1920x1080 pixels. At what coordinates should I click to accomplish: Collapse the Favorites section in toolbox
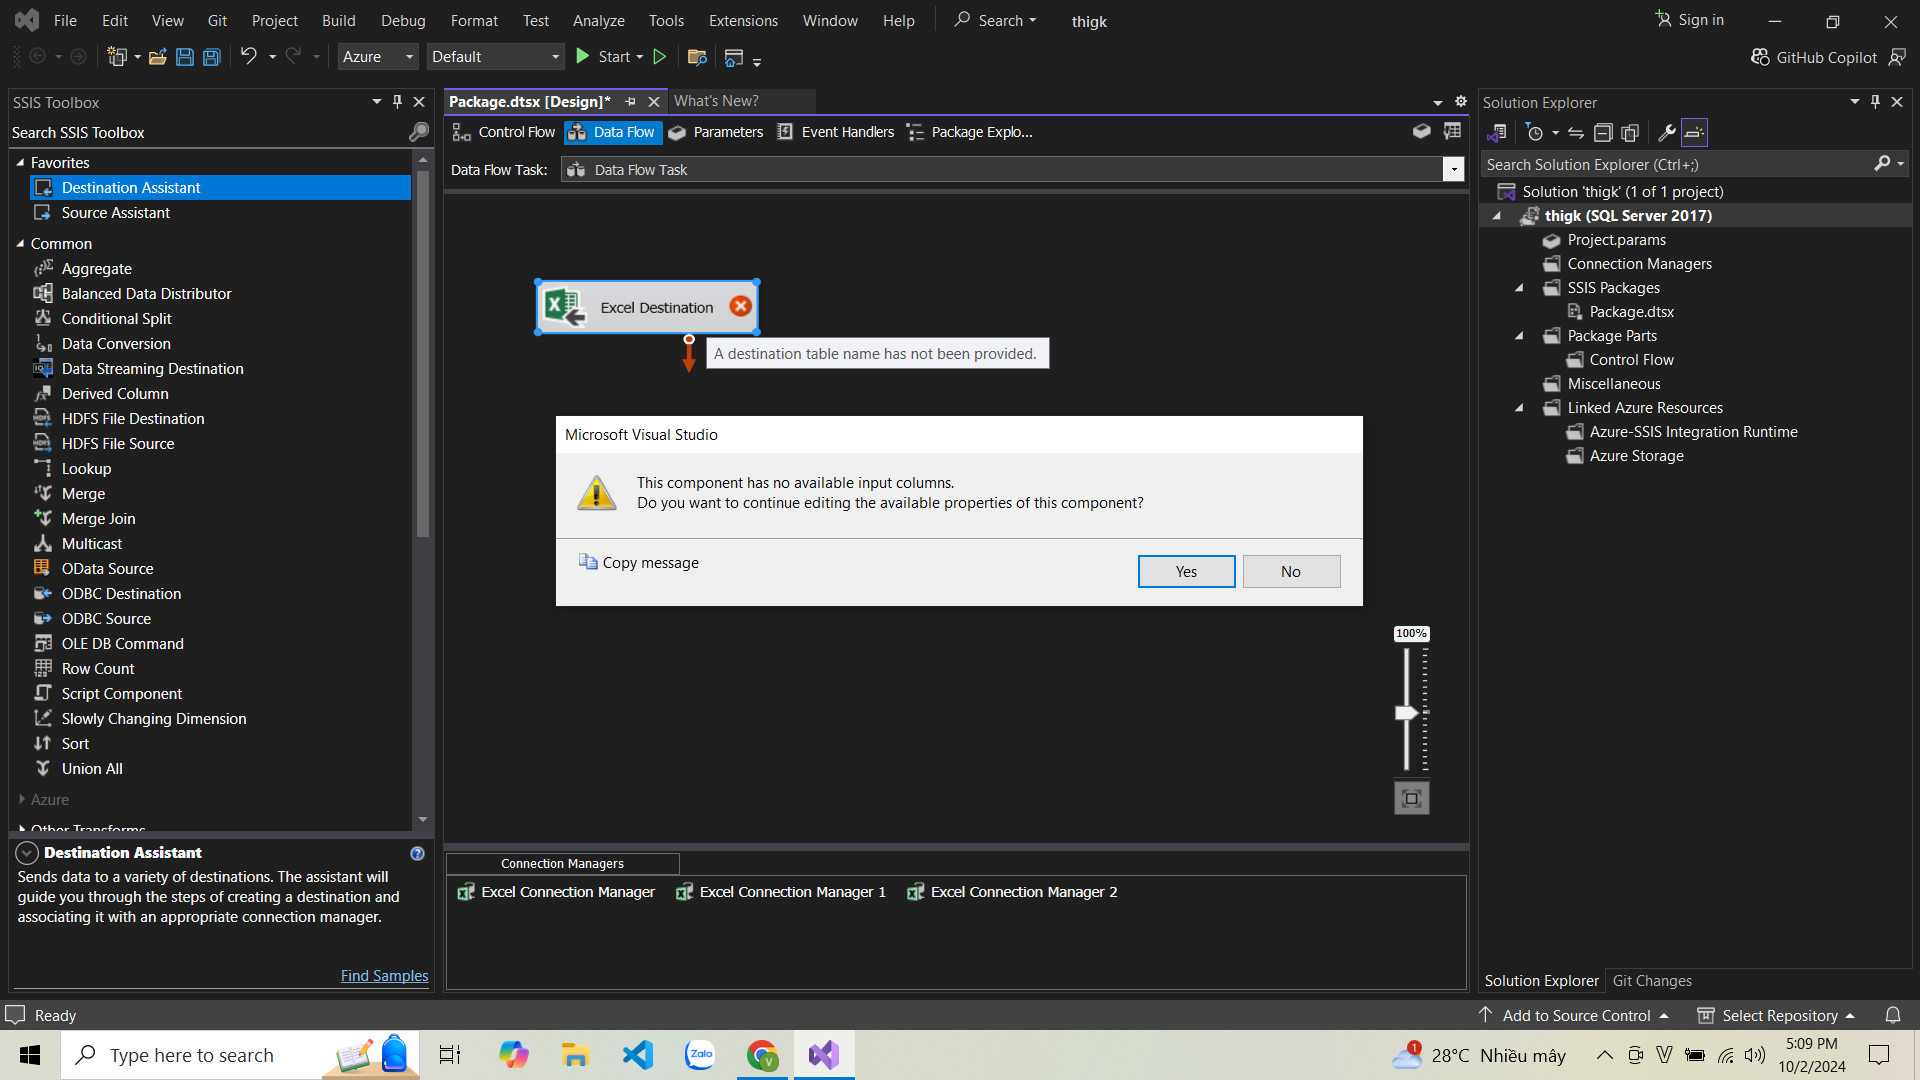[x=20, y=162]
